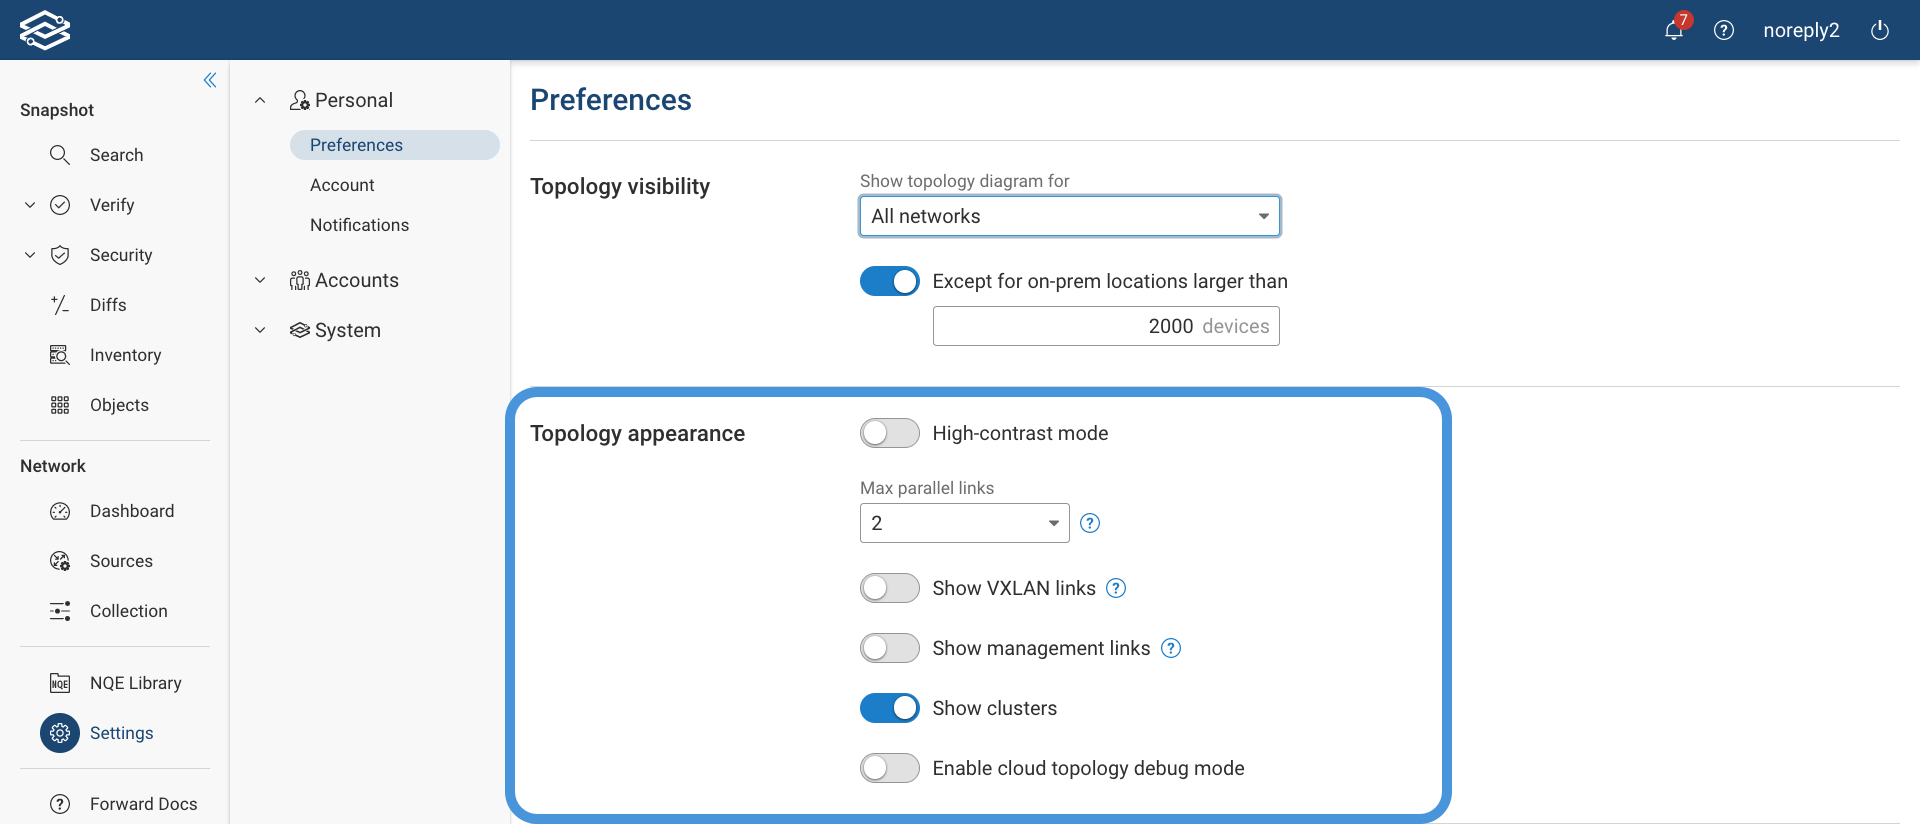Click the noreply2 username
The width and height of the screenshot is (1920, 824).
pyautogui.click(x=1801, y=30)
